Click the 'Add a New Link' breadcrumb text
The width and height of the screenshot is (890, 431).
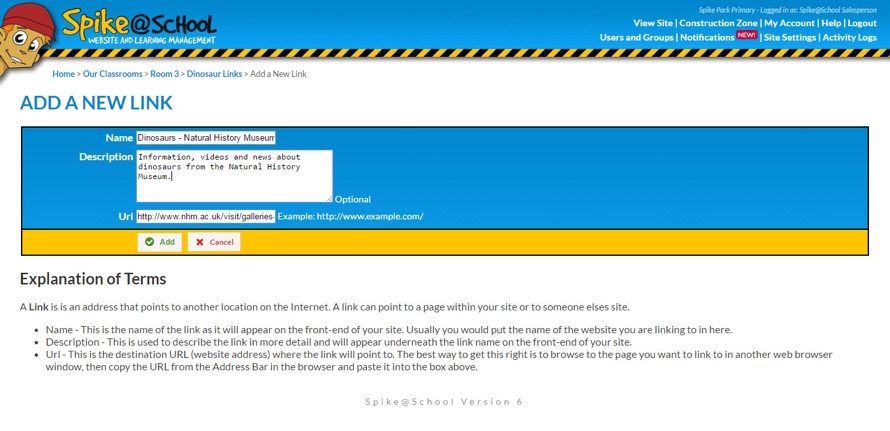(x=278, y=74)
